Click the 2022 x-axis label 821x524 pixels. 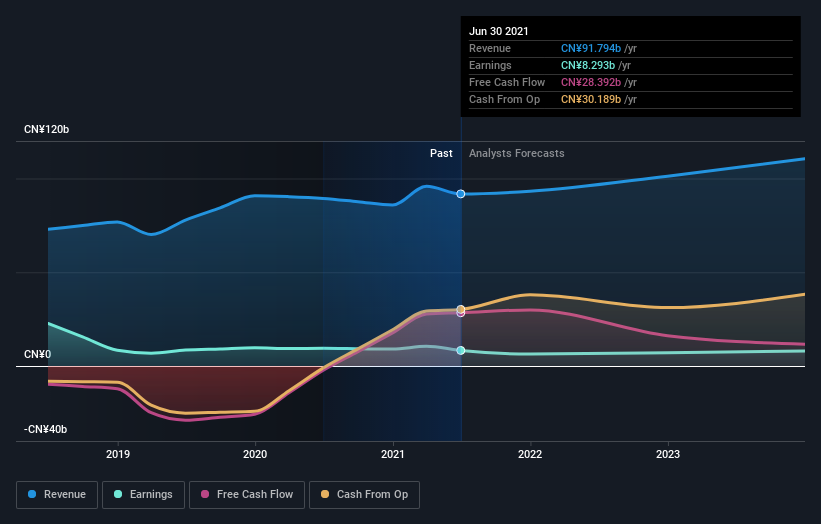(x=530, y=454)
